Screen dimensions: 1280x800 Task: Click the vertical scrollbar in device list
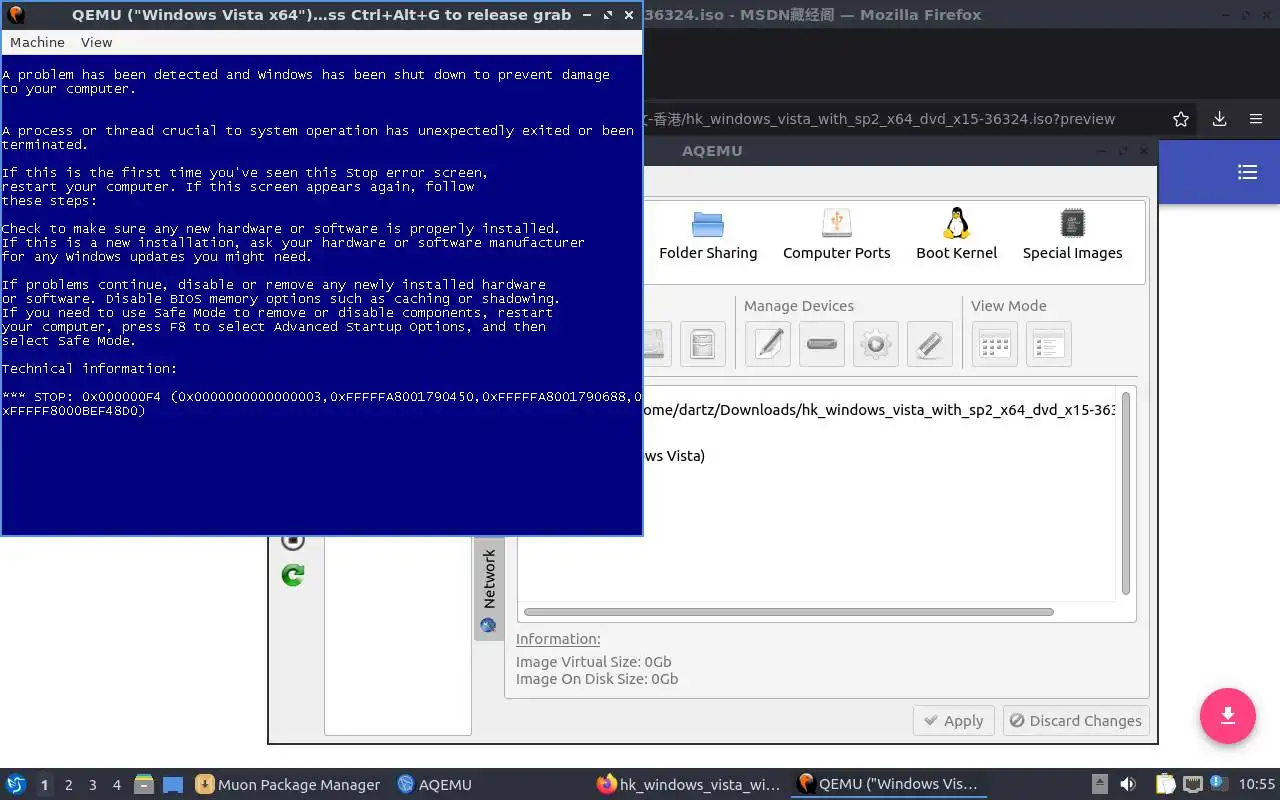pyautogui.click(x=1126, y=494)
